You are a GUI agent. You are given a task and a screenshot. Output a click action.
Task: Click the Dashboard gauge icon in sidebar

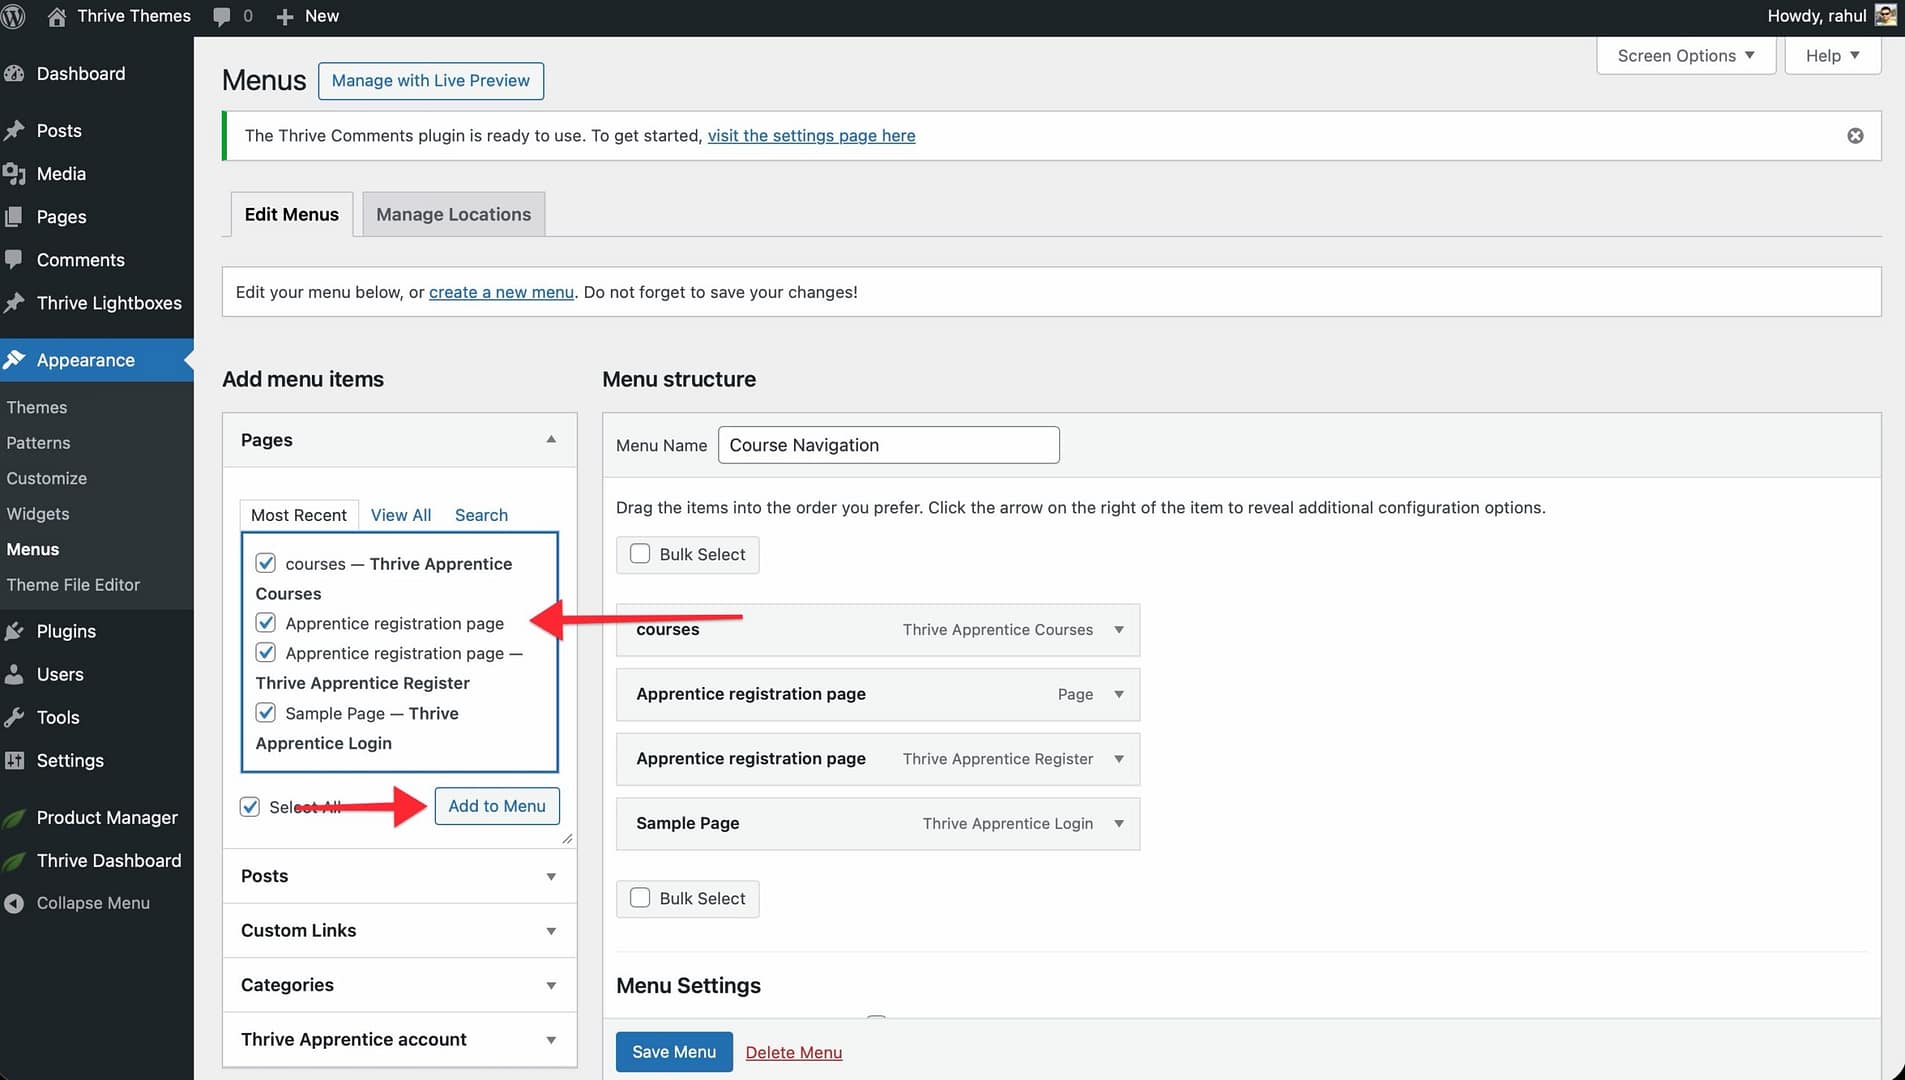click(x=14, y=74)
